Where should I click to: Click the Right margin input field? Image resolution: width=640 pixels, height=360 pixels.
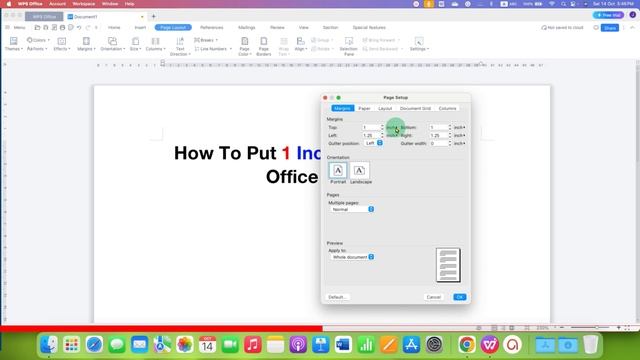click(438, 136)
